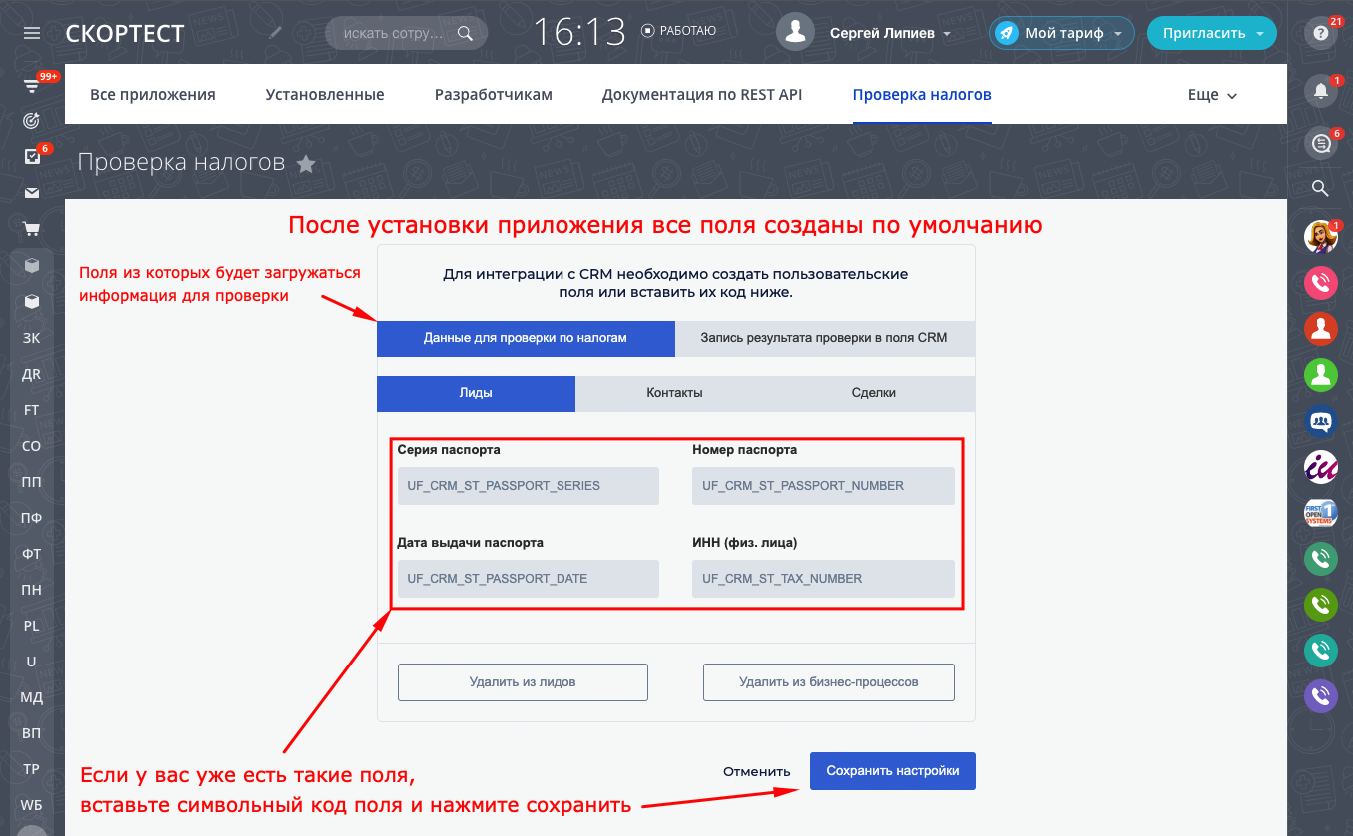The image size is (1353, 836).
Task: Open the ПН item in left sidebar
Action: (32, 590)
